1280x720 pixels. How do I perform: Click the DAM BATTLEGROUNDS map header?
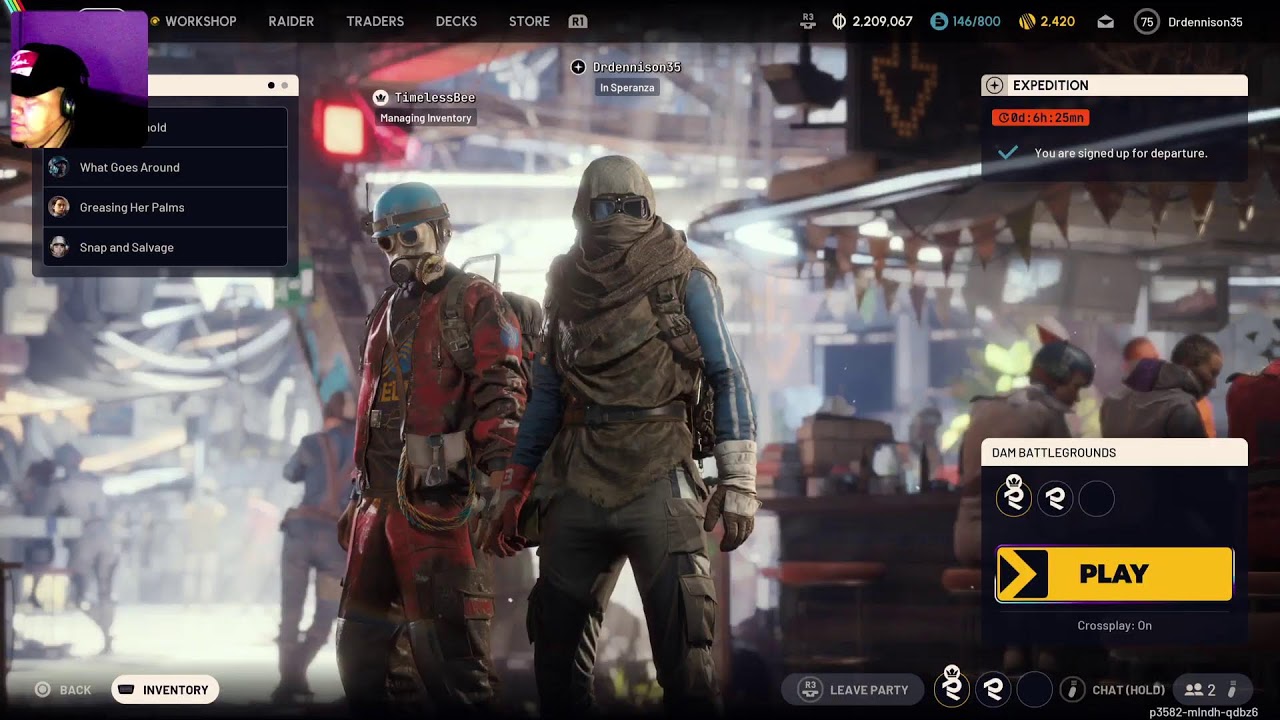pyautogui.click(x=1054, y=453)
